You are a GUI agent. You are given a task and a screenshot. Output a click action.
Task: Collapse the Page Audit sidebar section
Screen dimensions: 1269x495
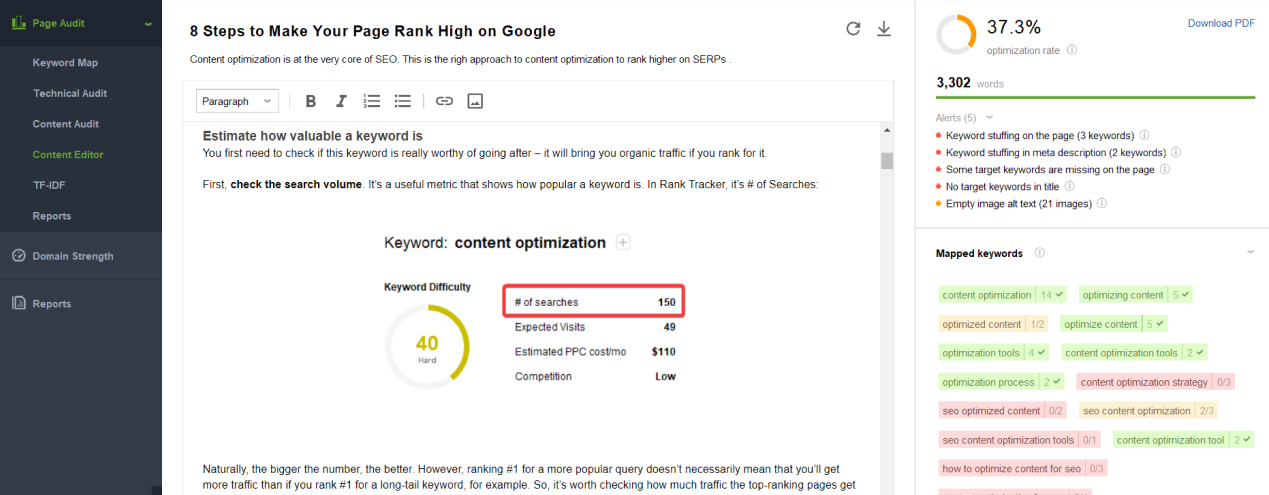point(148,23)
